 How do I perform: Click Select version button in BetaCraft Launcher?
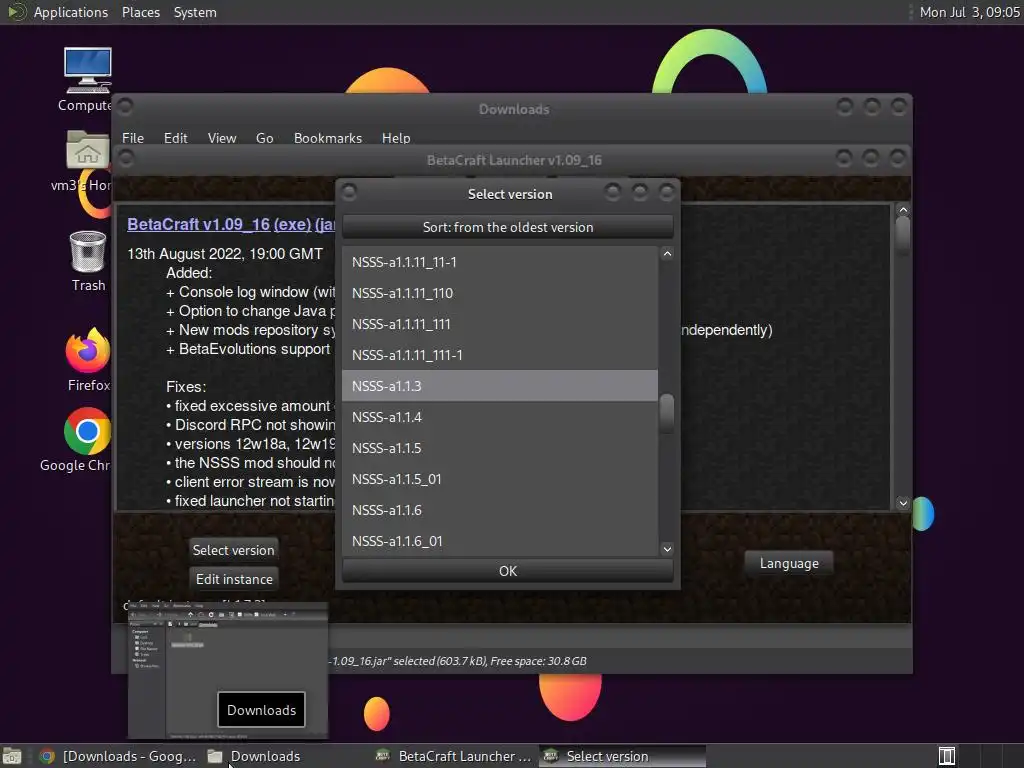[x=233, y=550]
